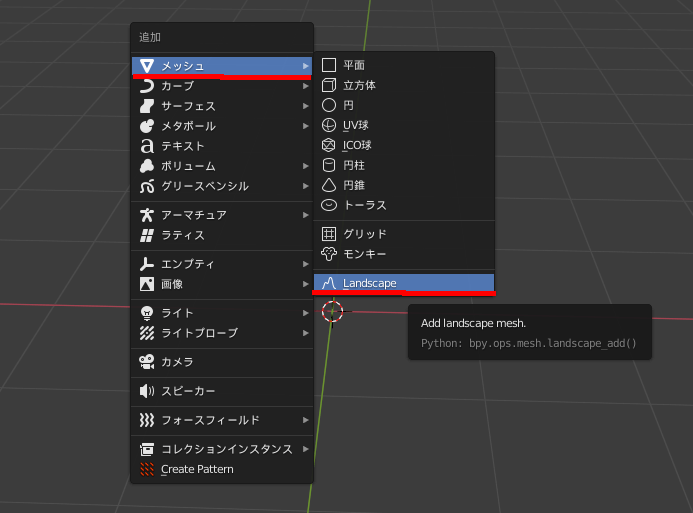Choose the カメラ label
This screenshot has height=513, width=693.
point(177,362)
